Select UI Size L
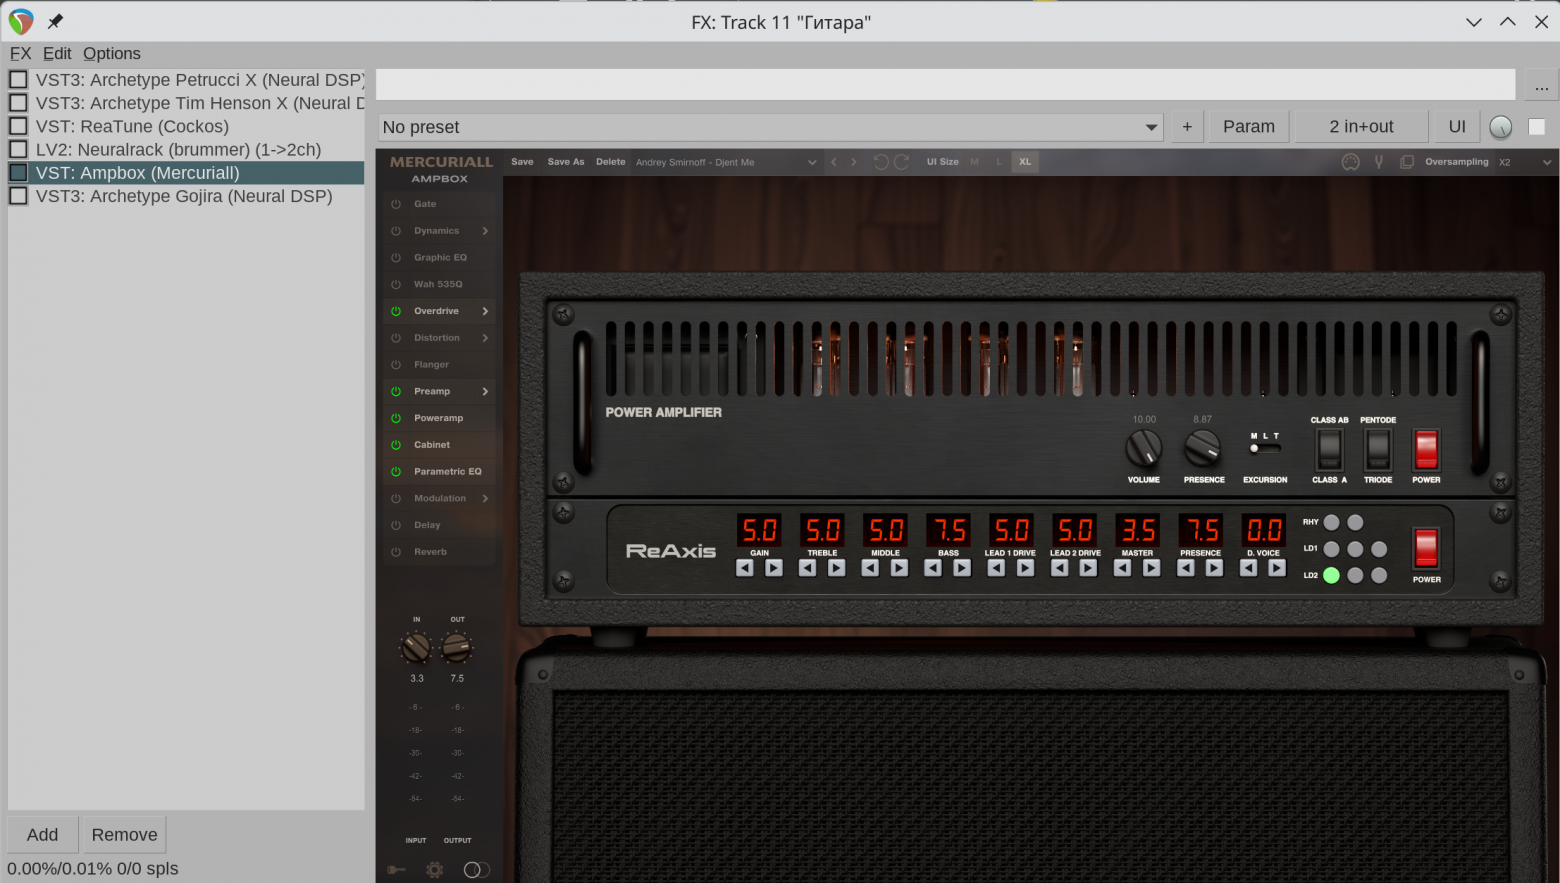Image resolution: width=1560 pixels, height=883 pixels. (999, 162)
